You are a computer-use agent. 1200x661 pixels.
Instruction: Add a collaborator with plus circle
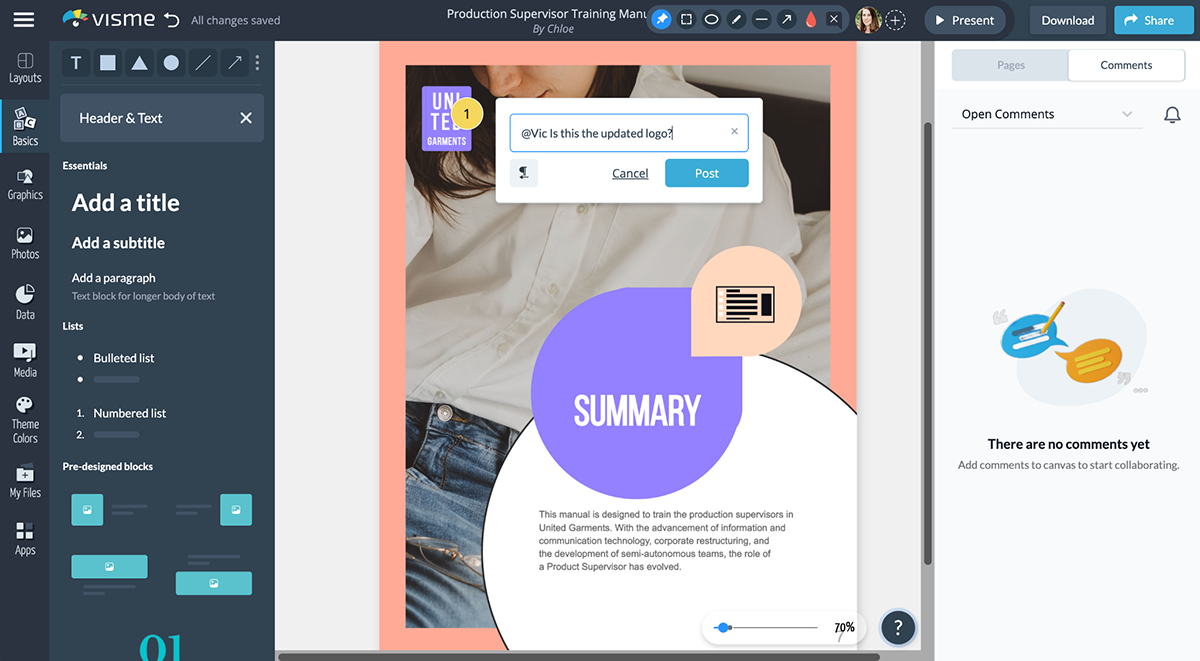pos(896,20)
